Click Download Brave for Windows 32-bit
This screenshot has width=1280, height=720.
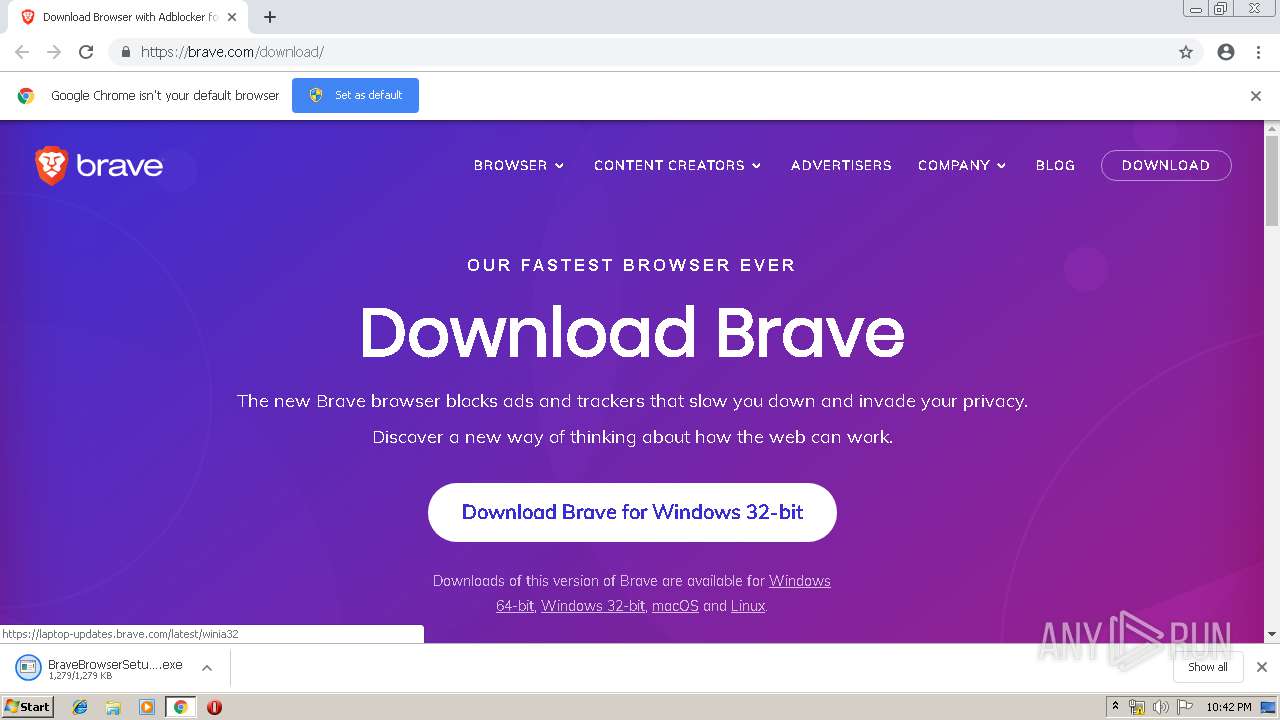pyautogui.click(x=632, y=512)
